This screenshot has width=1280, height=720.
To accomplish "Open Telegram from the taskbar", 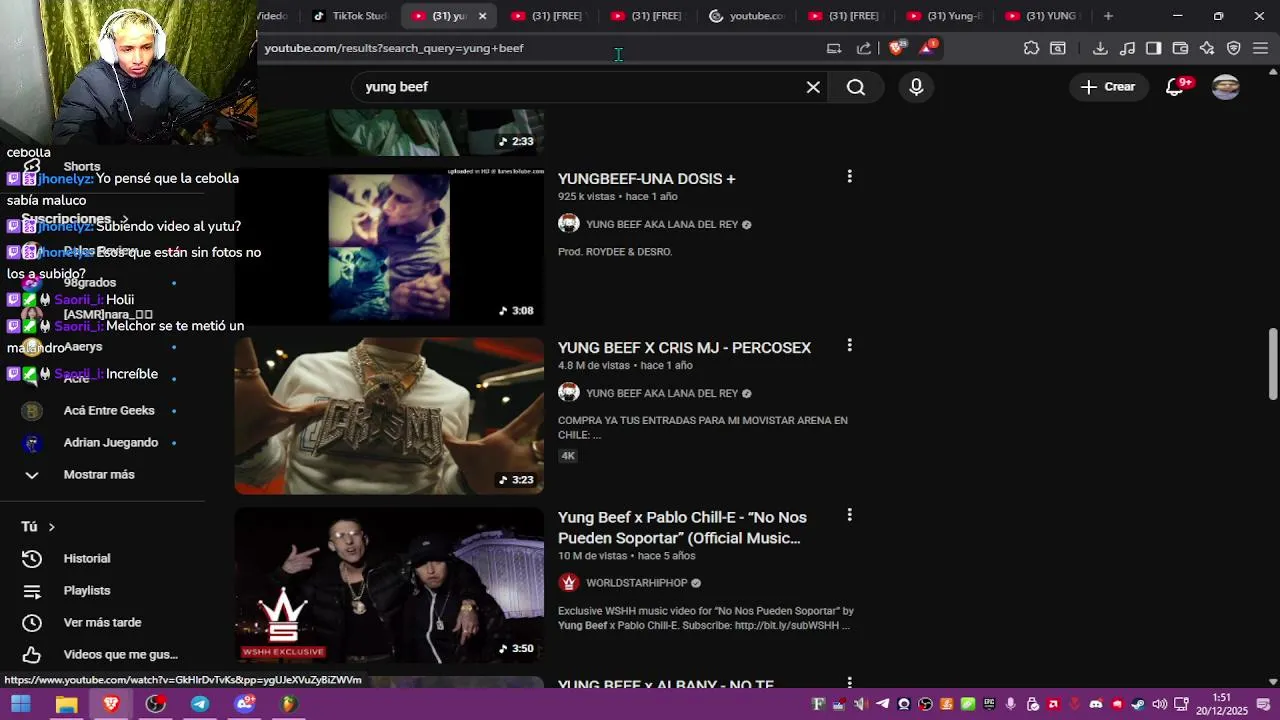I will tap(200, 704).
